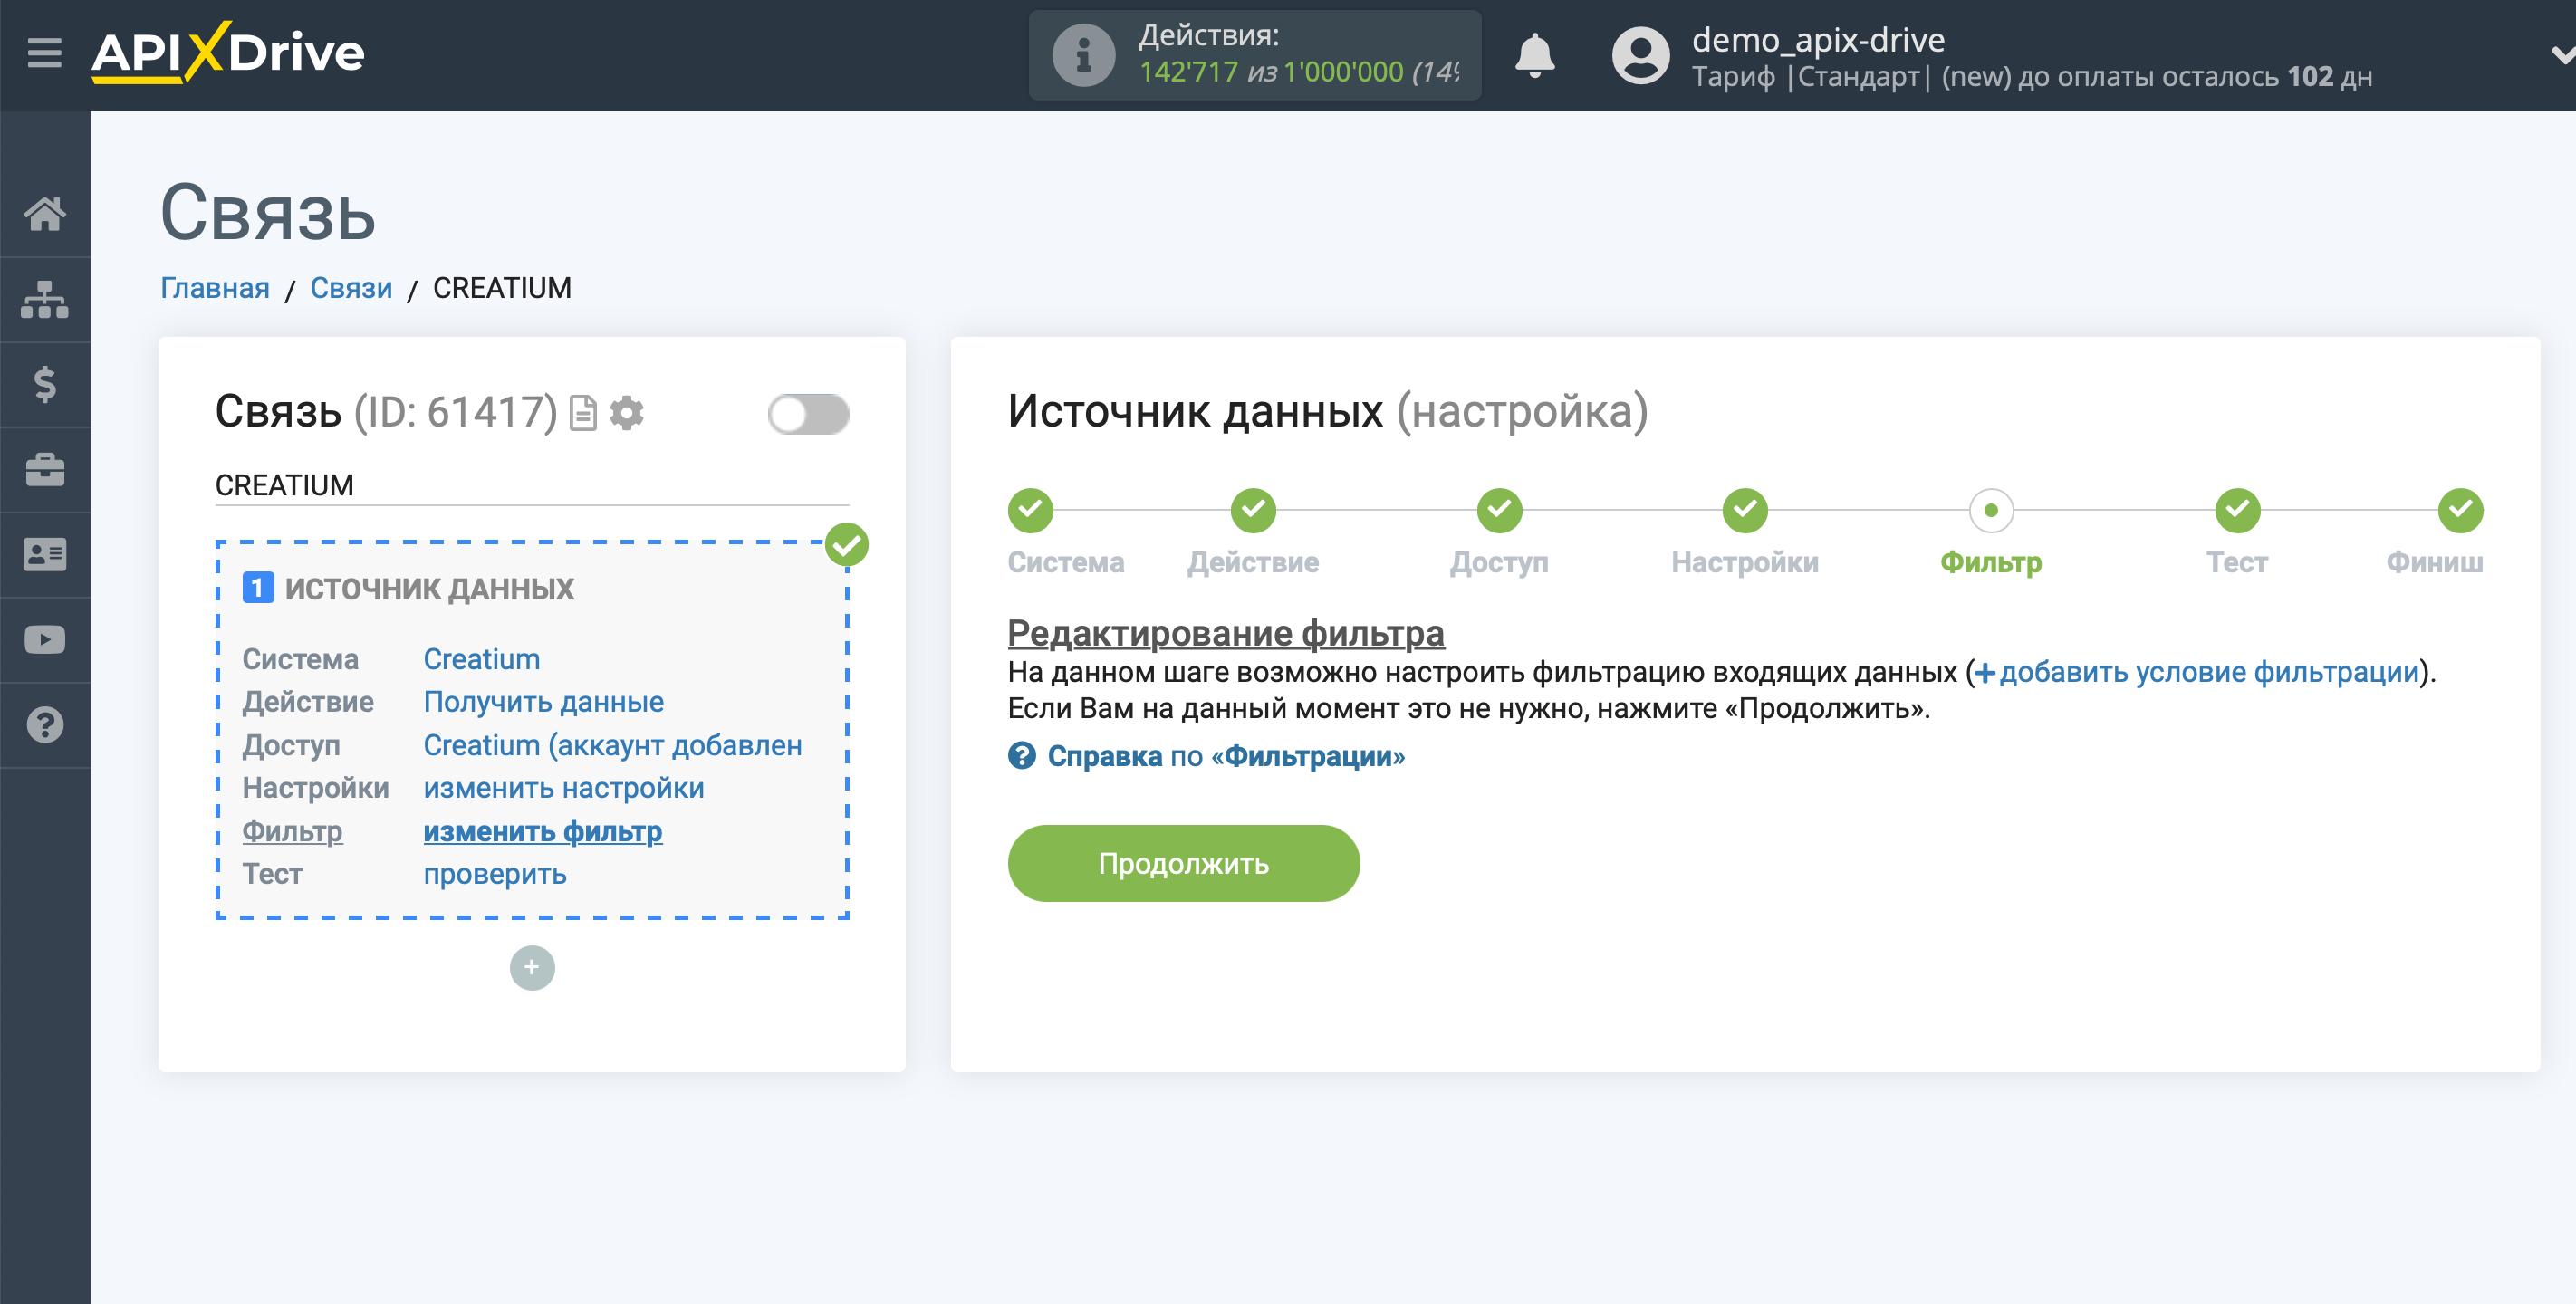Open connections sitemap icon in sidebar

tap(45, 299)
